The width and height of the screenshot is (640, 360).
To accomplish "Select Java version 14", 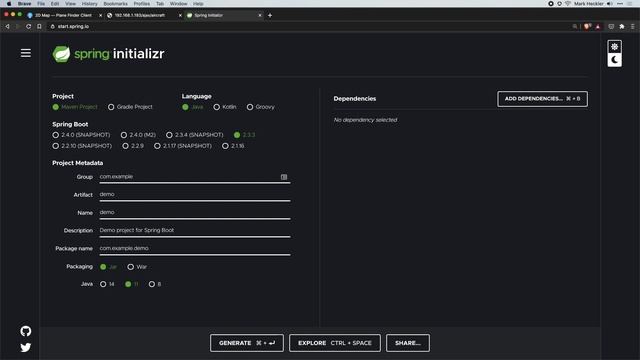I will (103, 284).
